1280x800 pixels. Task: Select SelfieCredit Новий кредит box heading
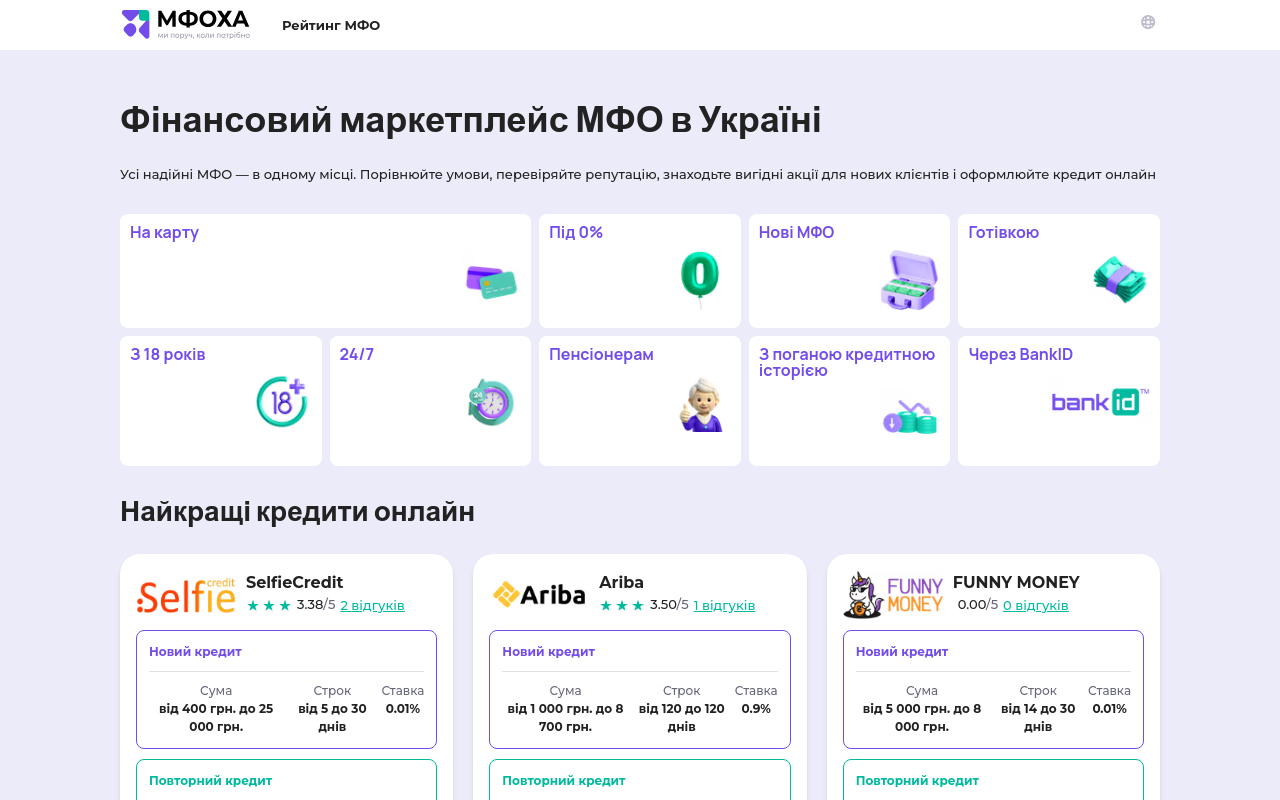point(195,651)
